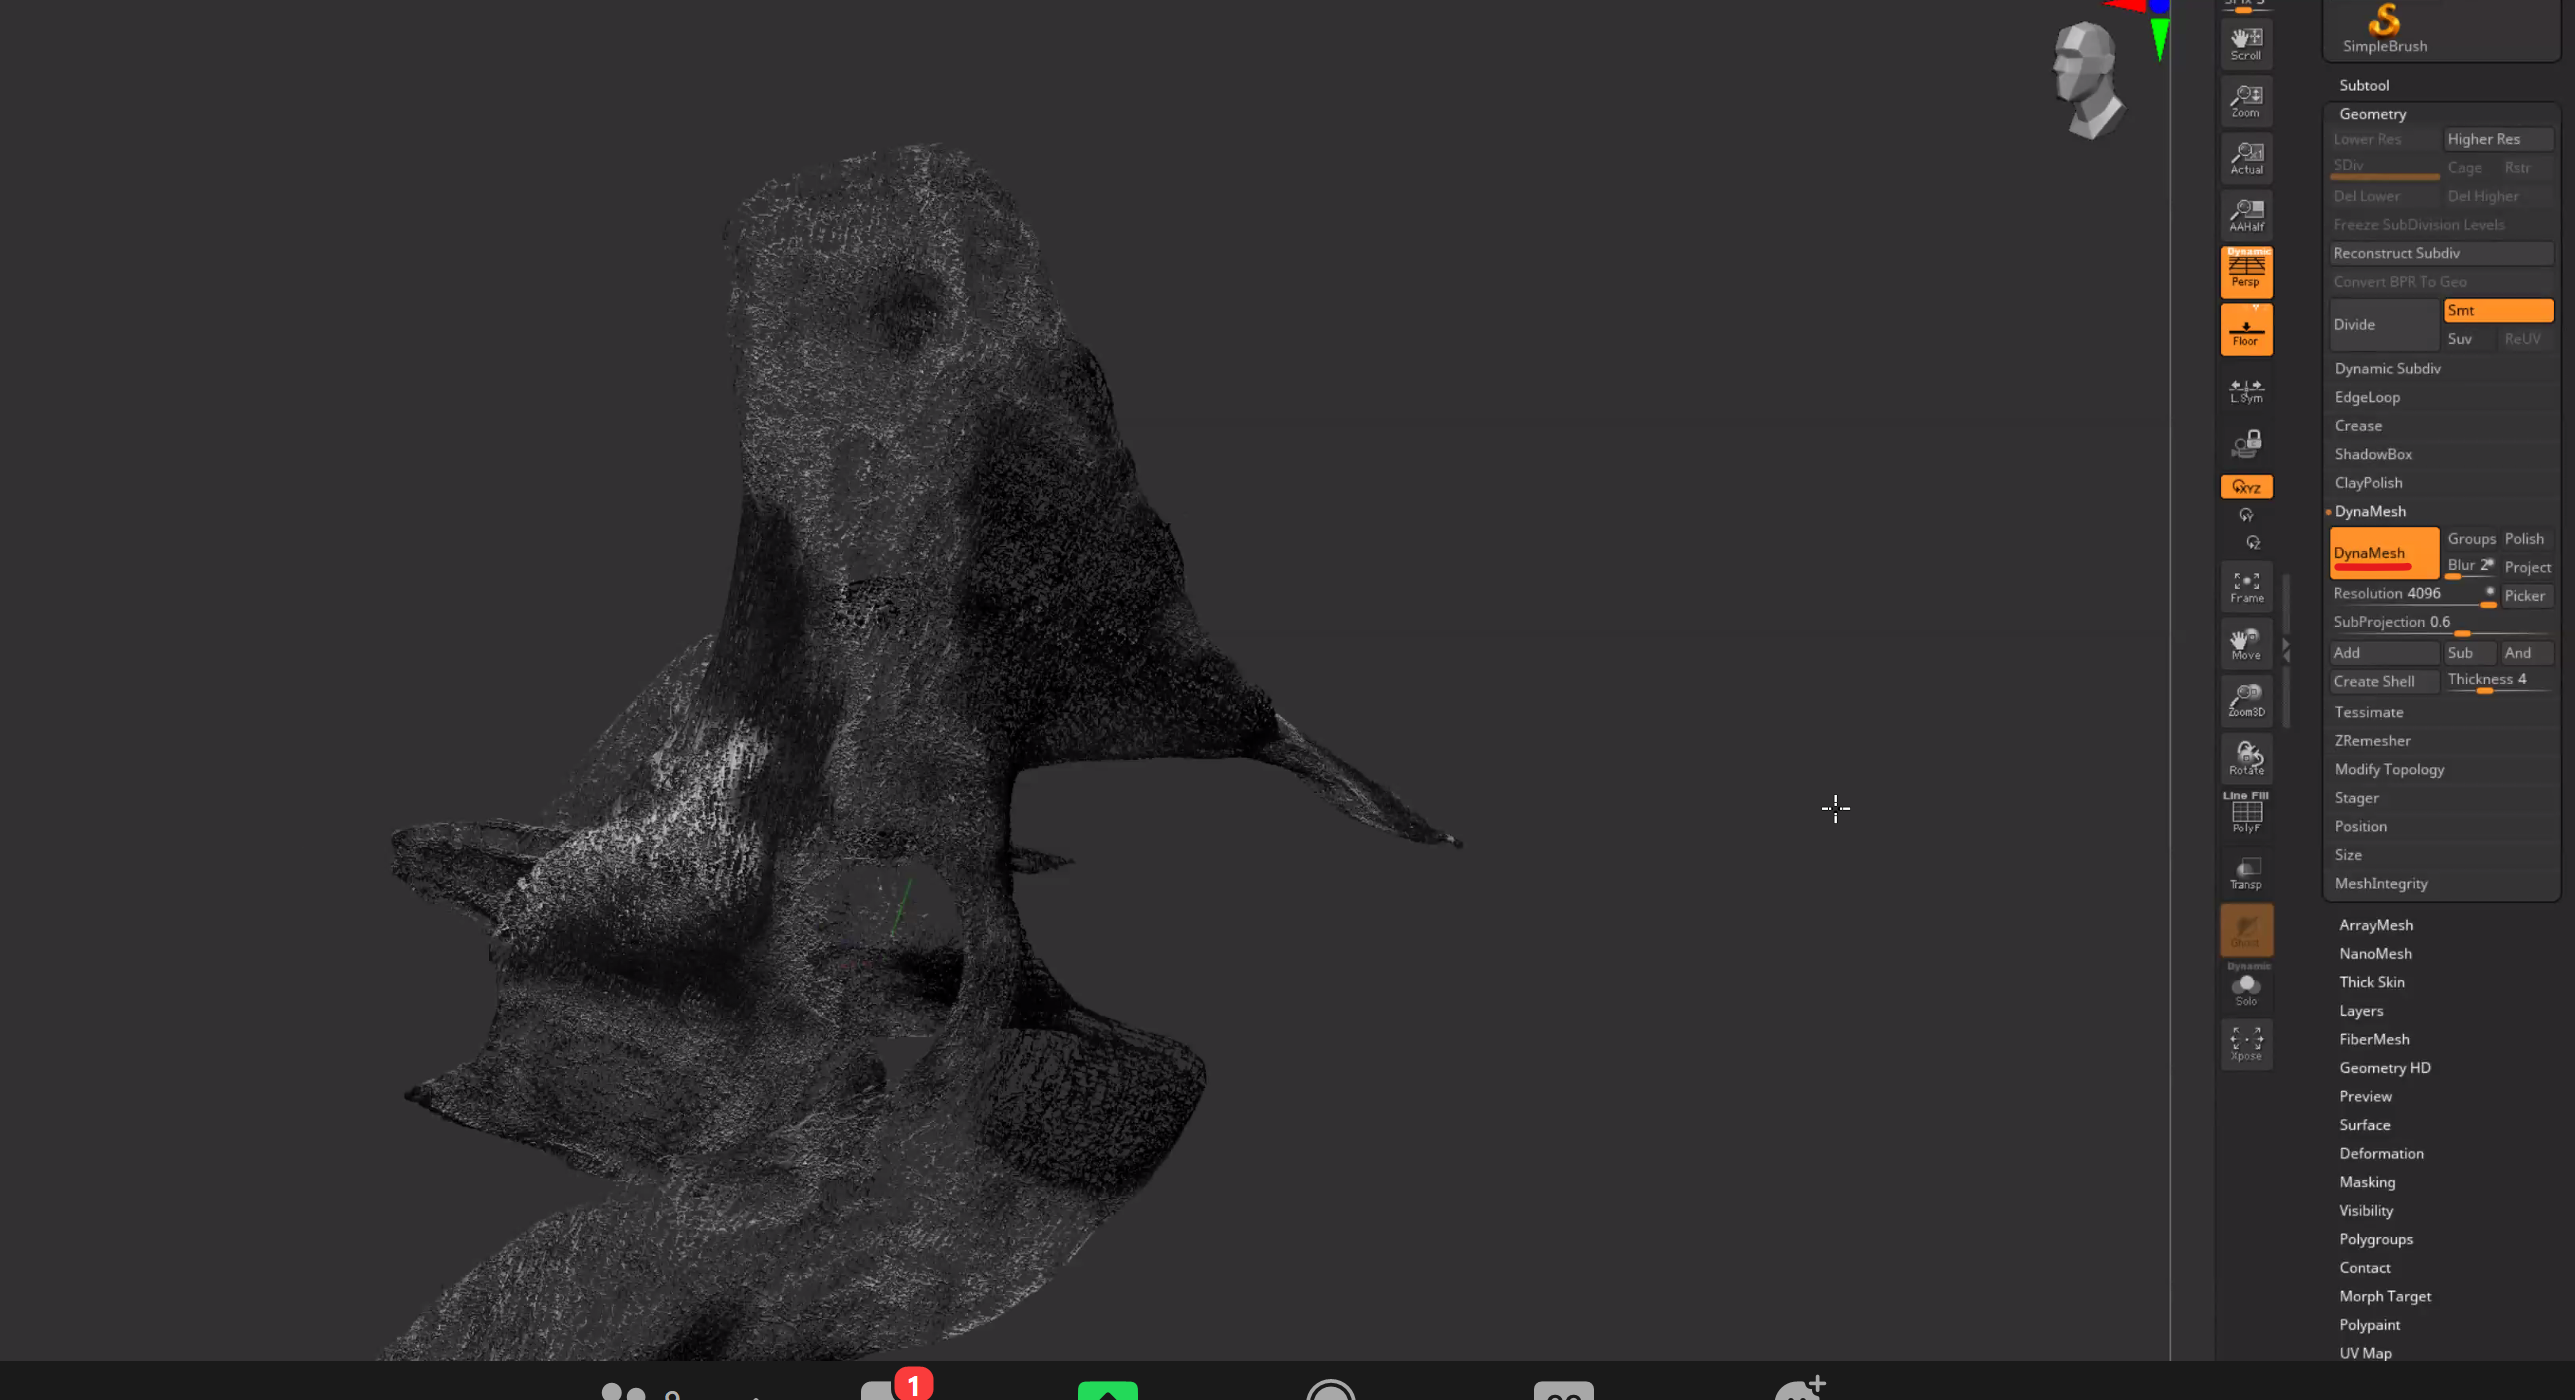Open the Stager subsection

pyautogui.click(x=2356, y=798)
